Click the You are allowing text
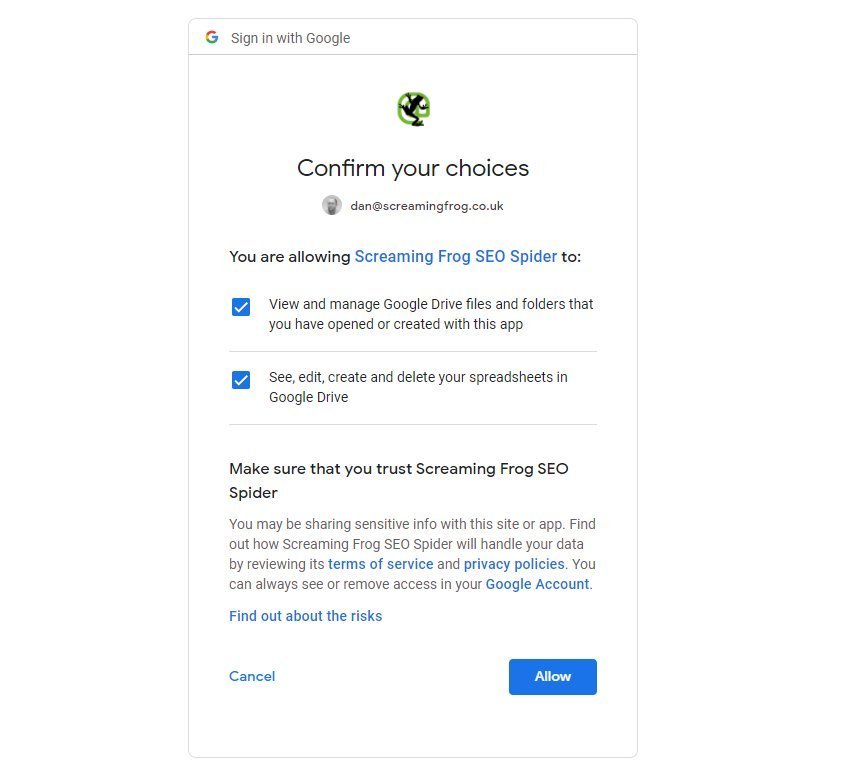 (290, 257)
